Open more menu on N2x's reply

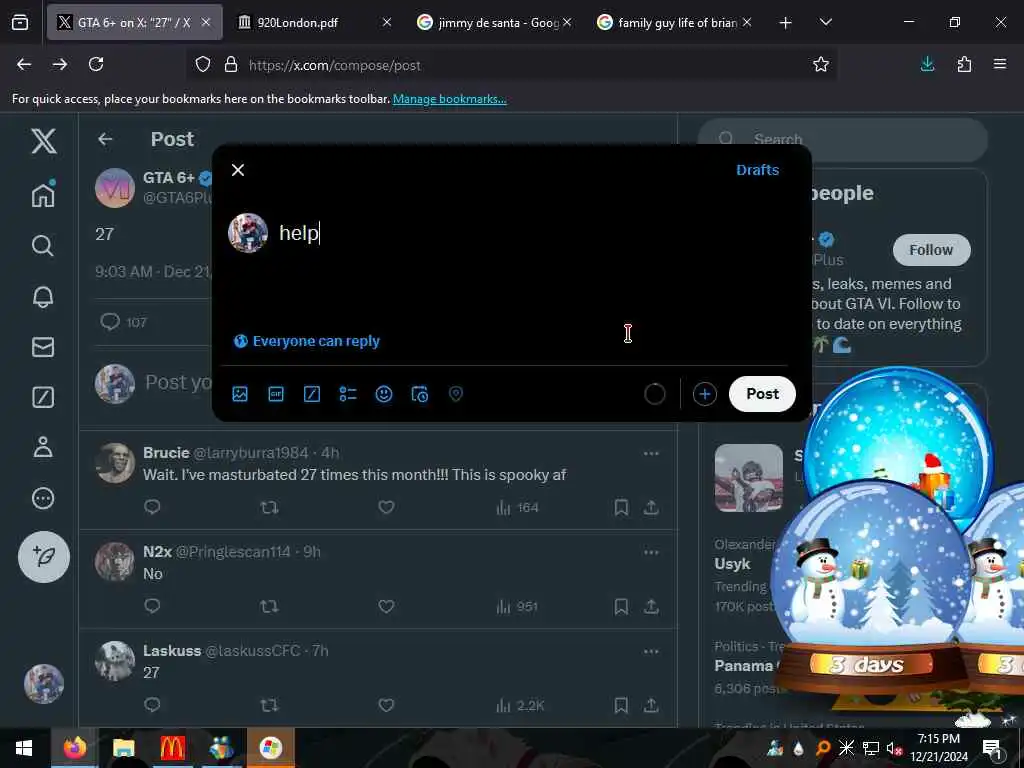(x=651, y=552)
